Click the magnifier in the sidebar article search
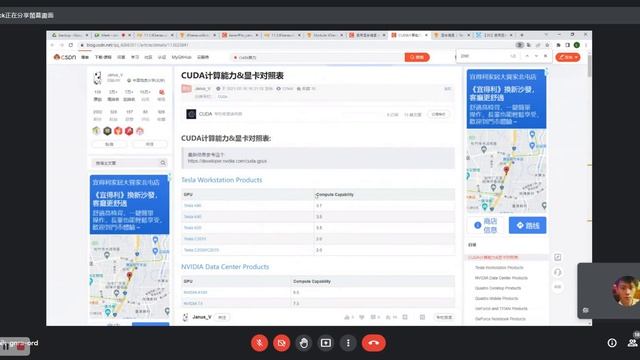The width and height of the screenshot is (640, 360). click(163, 163)
